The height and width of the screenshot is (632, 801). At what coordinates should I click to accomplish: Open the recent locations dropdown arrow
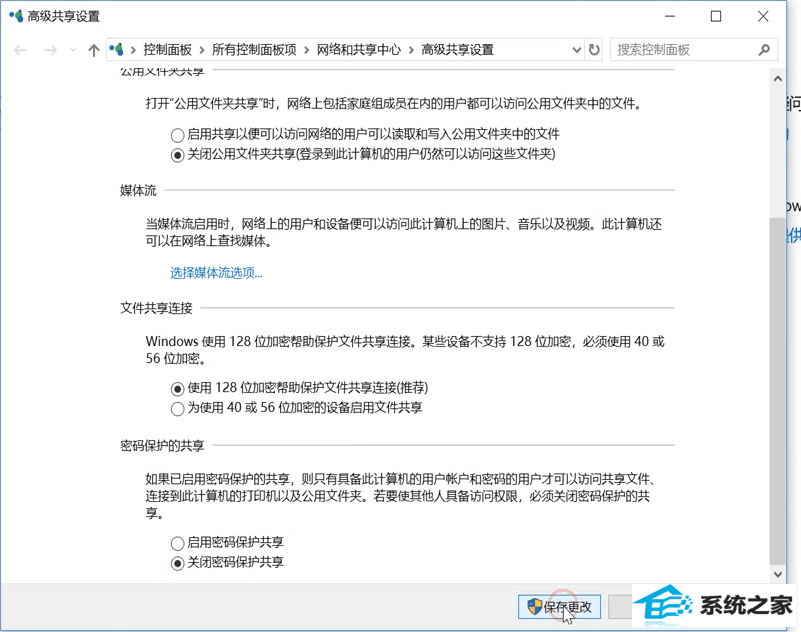coord(73,50)
